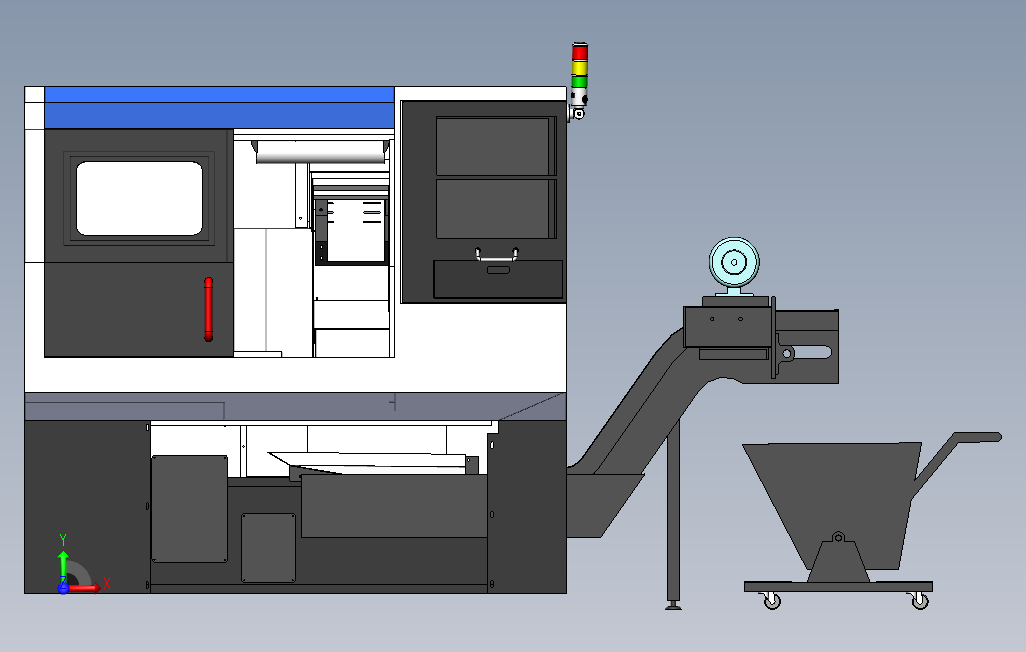Screen dimensions: 1026x652
Task: Click the white handle above the keyboard drawer
Action: click(497, 255)
